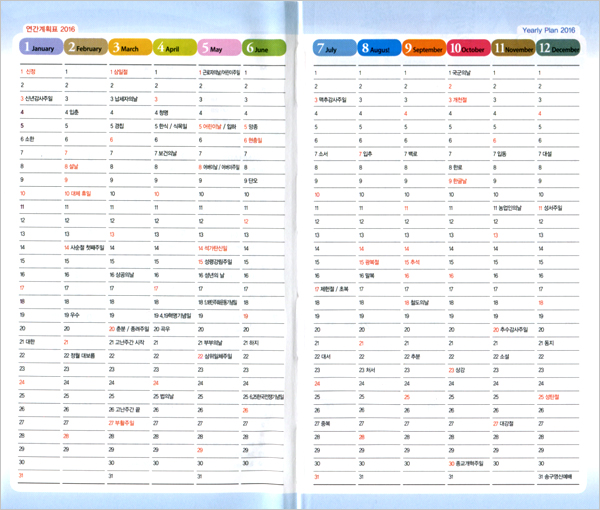Select October '1 국군의날' entry
600x510 pixels.
(460, 73)
